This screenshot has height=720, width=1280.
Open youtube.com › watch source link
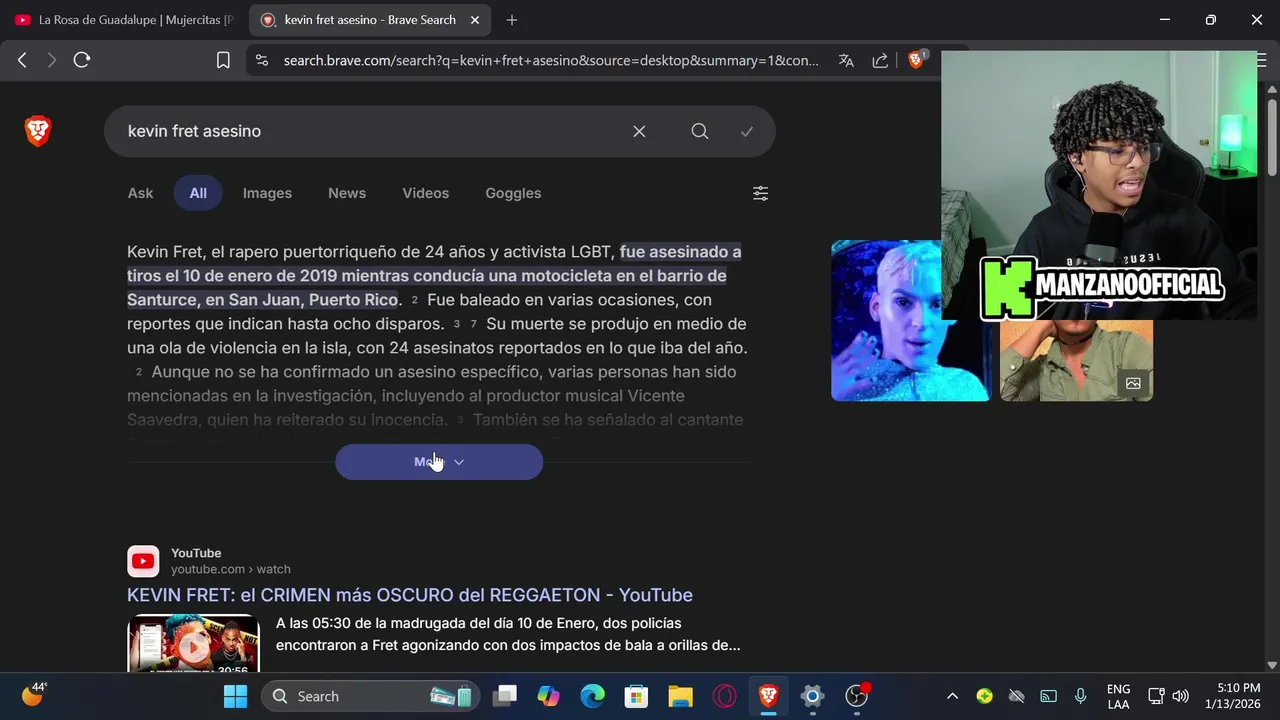click(231, 569)
